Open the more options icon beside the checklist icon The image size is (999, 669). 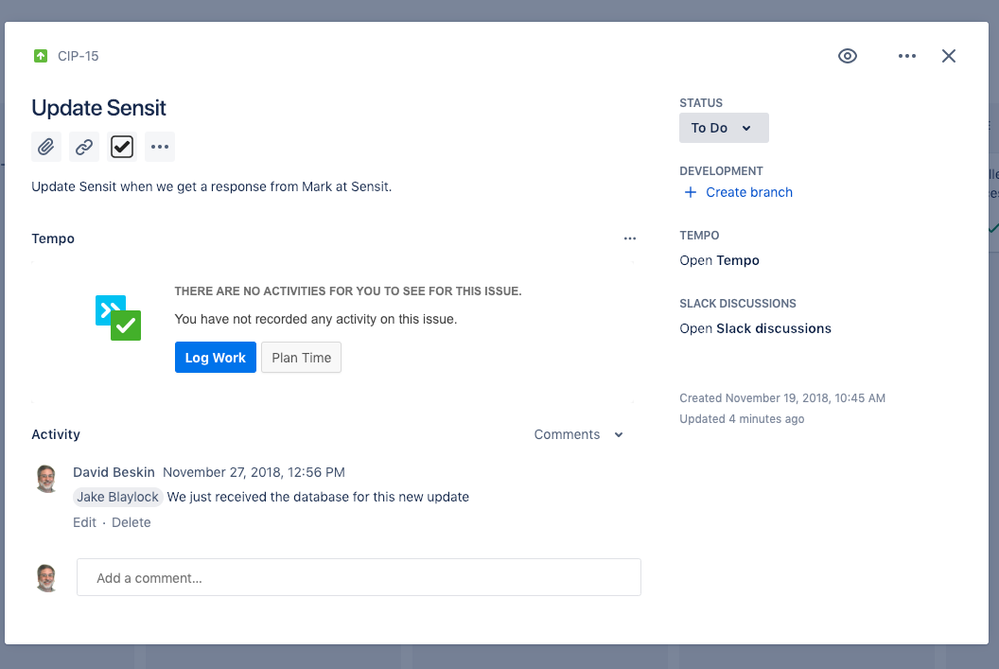[159, 146]
